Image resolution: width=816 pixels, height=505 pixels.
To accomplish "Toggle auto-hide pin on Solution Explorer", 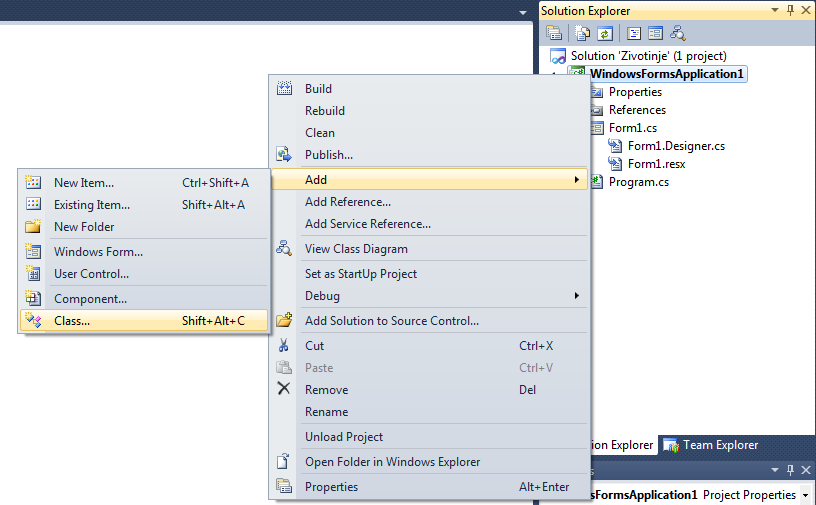I will [x=790, y=10].
